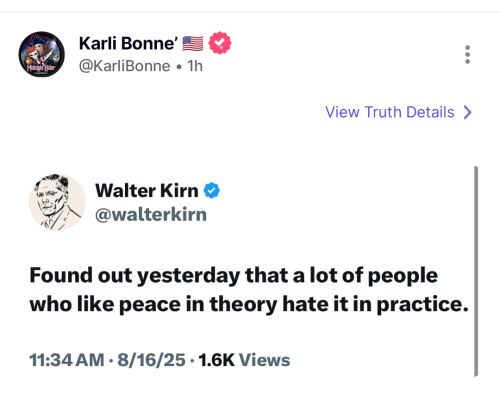Expand the chevron next to View Truth Details
The width and height of the screenshot is (500, 397).
(468, 112)
